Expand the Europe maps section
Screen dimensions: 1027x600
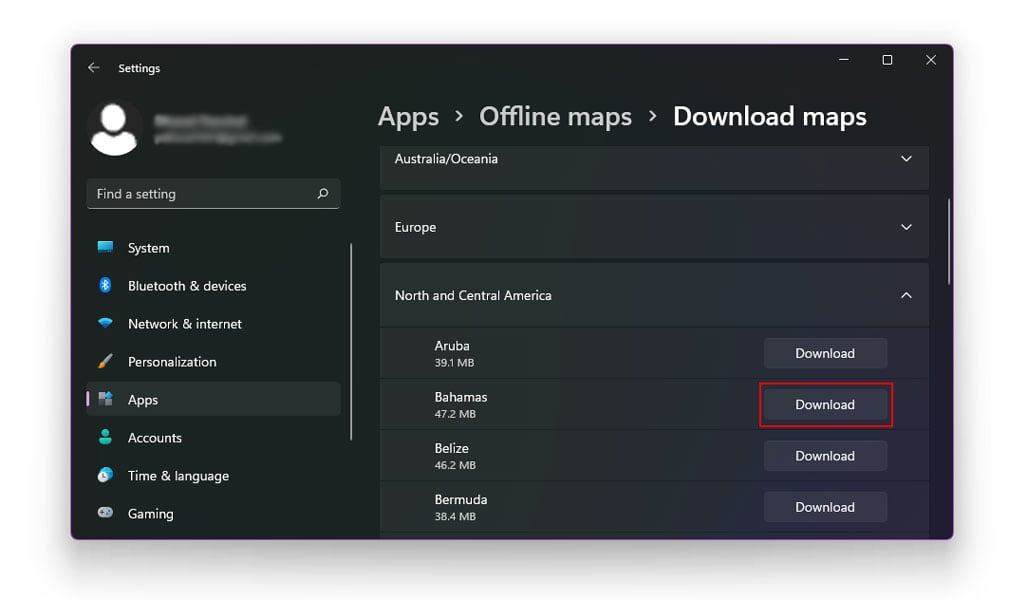tap(906, 227)
